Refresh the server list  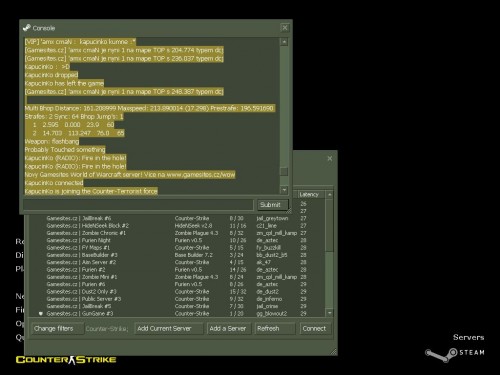(x=275, y=329)
